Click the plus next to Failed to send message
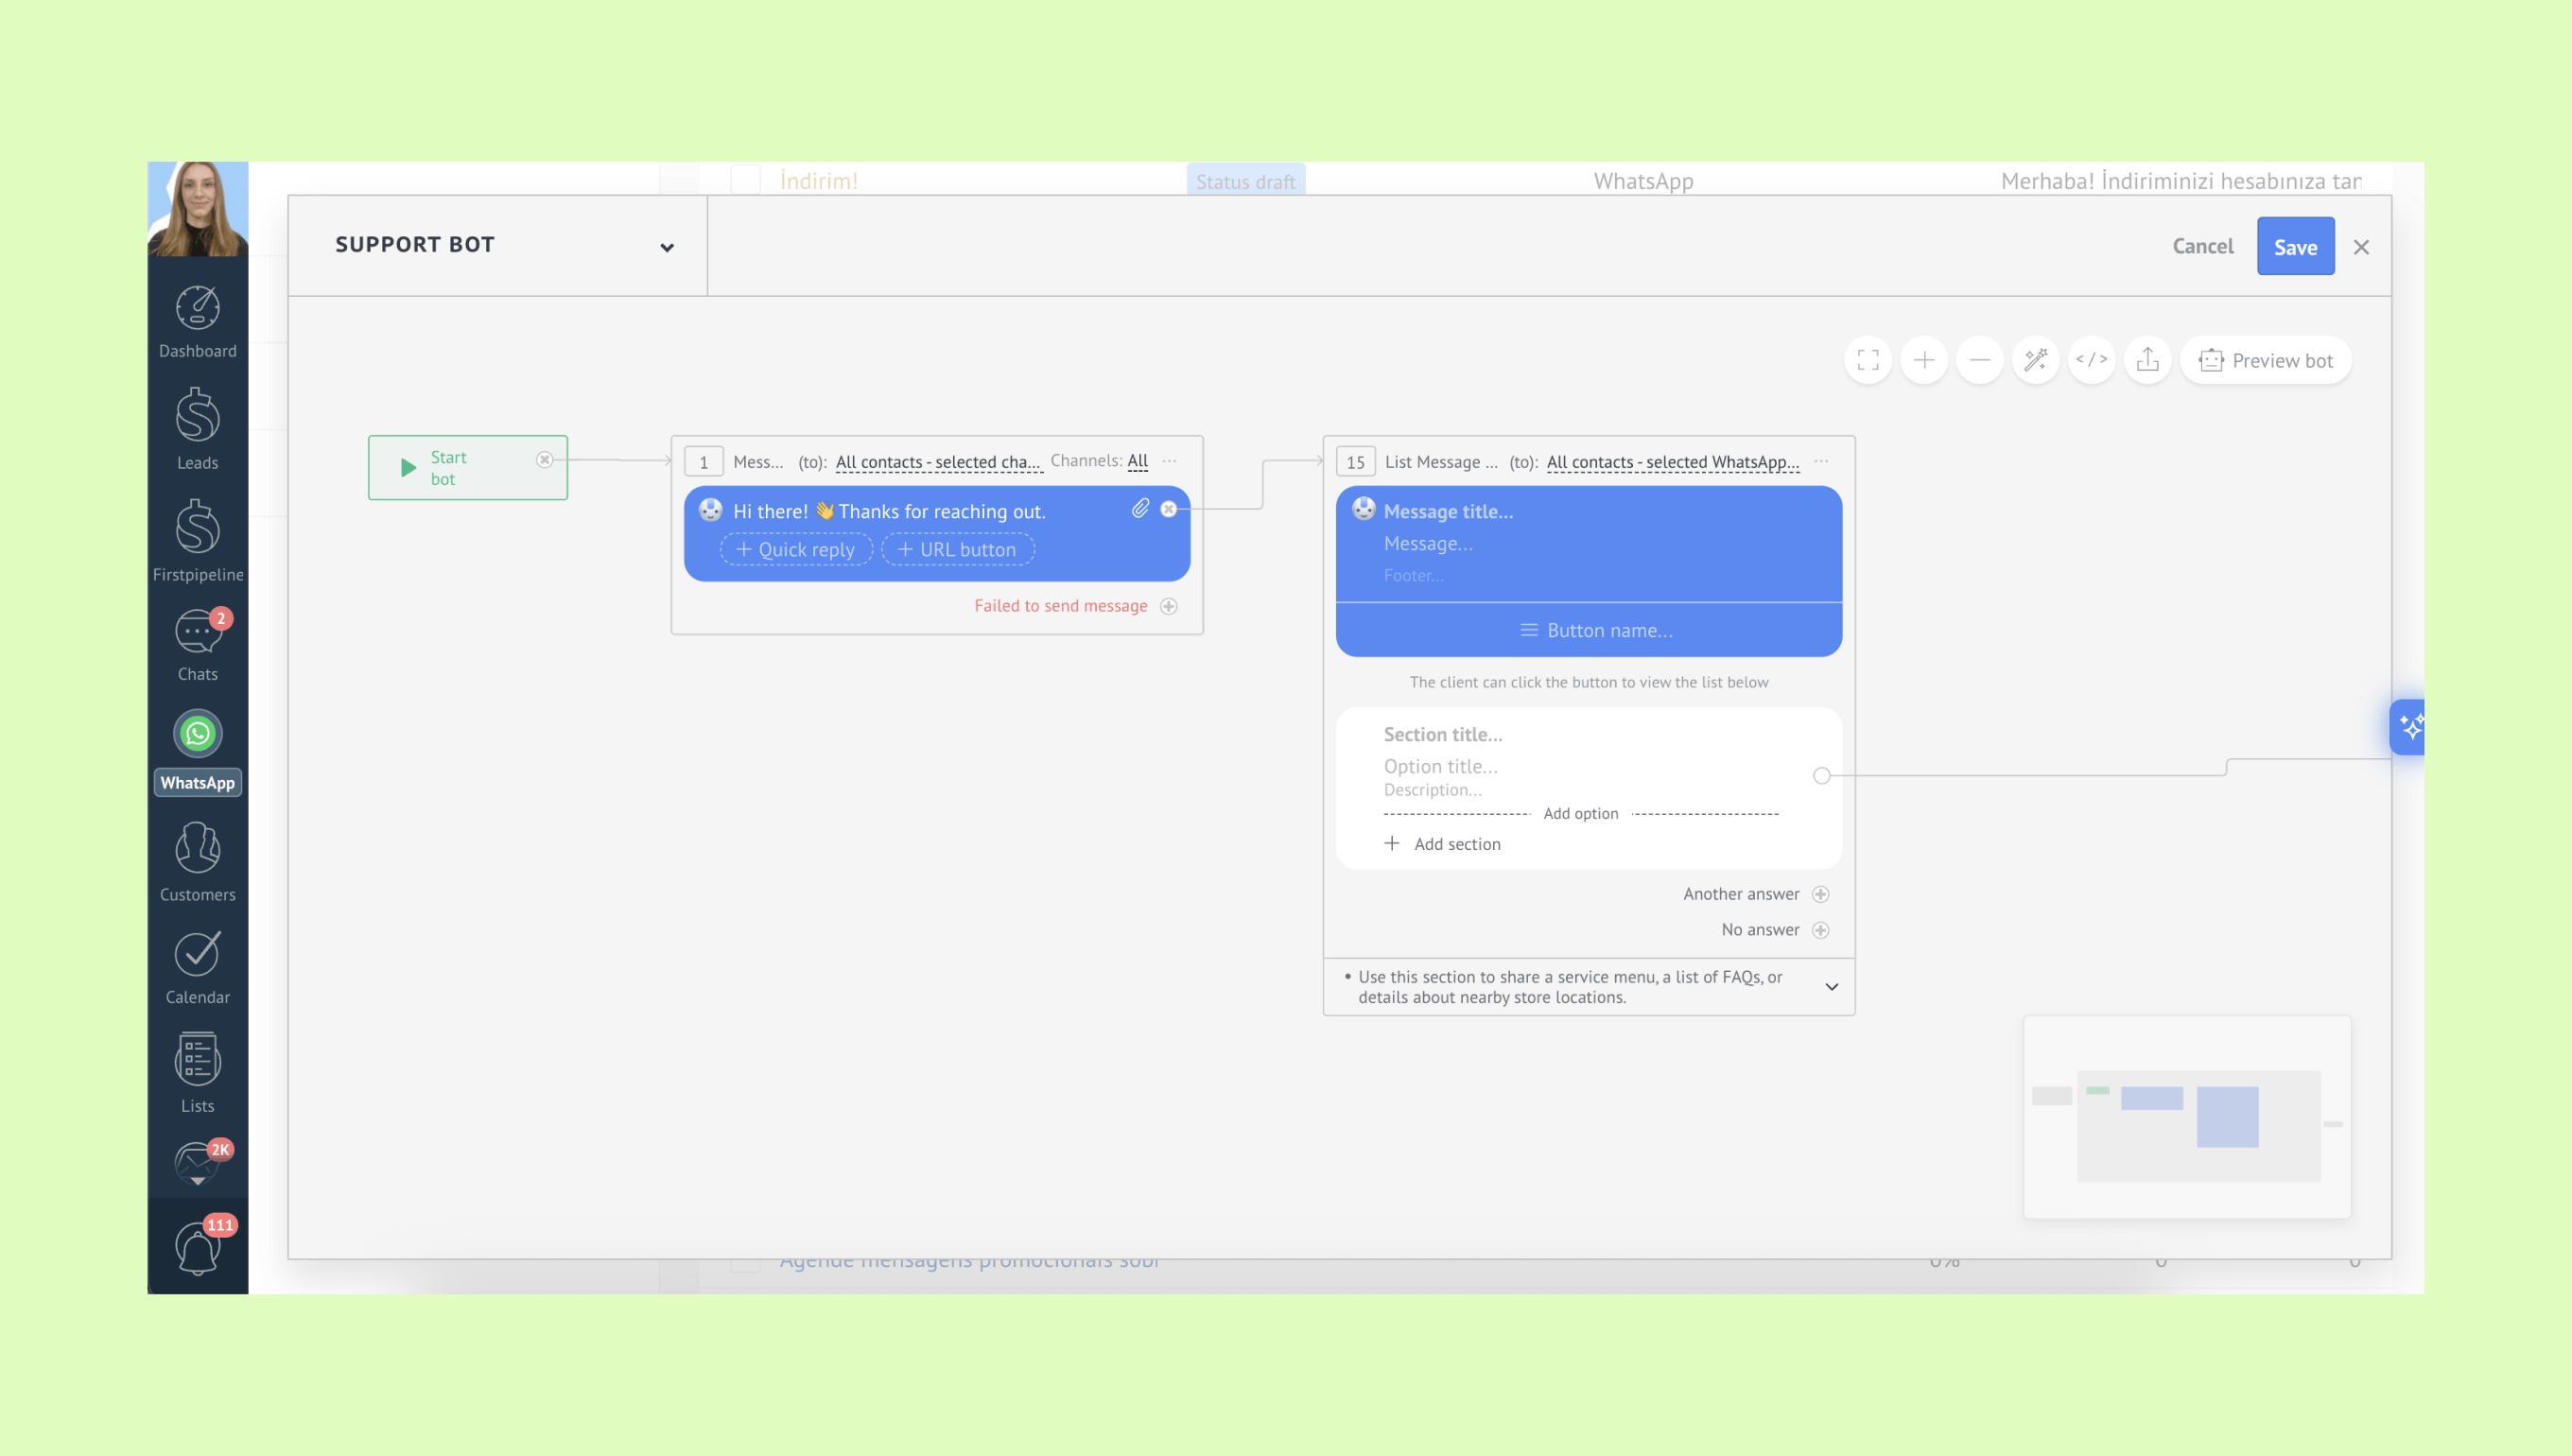The image size is (2572, 1456). pyautogui.click(x=1168, y=606)
